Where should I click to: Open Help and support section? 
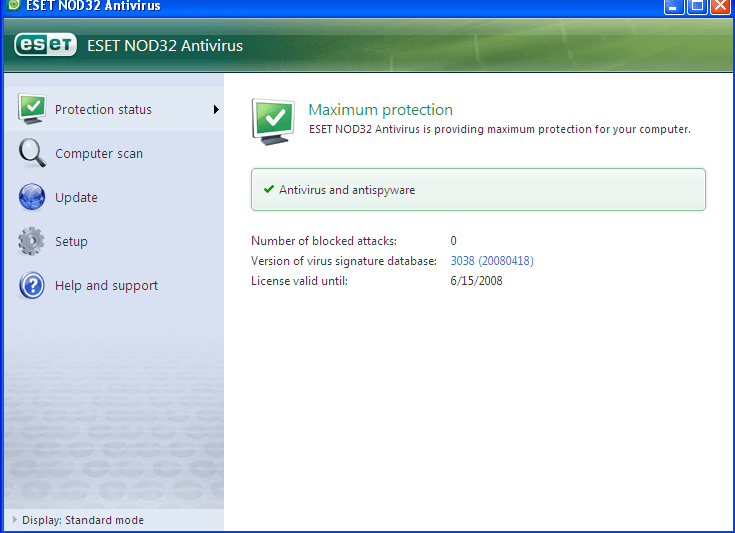(x=114, y=285)
